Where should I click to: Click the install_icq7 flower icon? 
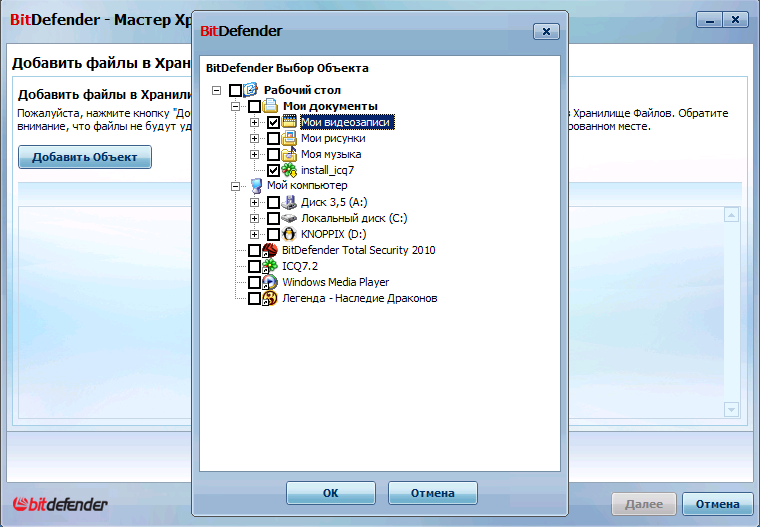(289, 170)
